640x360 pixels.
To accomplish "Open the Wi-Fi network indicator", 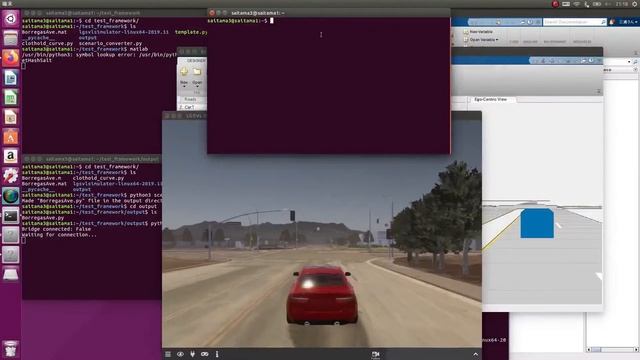I will pyautogui.click(x=576, y=4).
